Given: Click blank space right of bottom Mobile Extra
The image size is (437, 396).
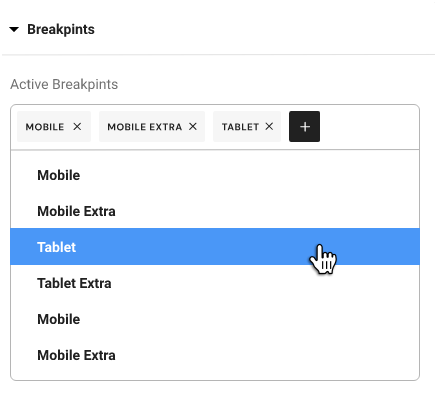Looking at the screenshot, I should point(267,355).
